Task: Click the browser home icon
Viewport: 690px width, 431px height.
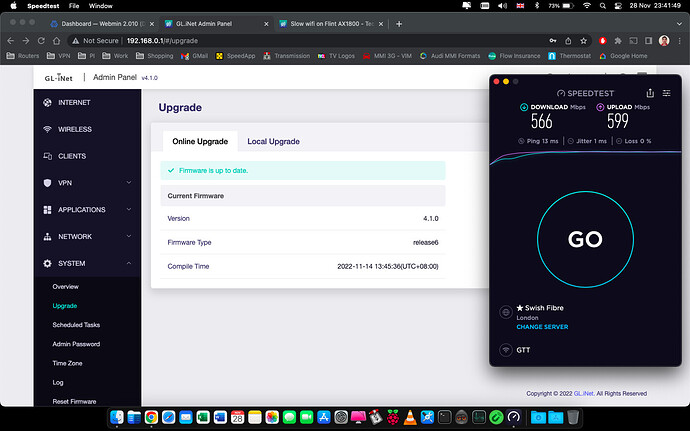Action: click(56, 41)
